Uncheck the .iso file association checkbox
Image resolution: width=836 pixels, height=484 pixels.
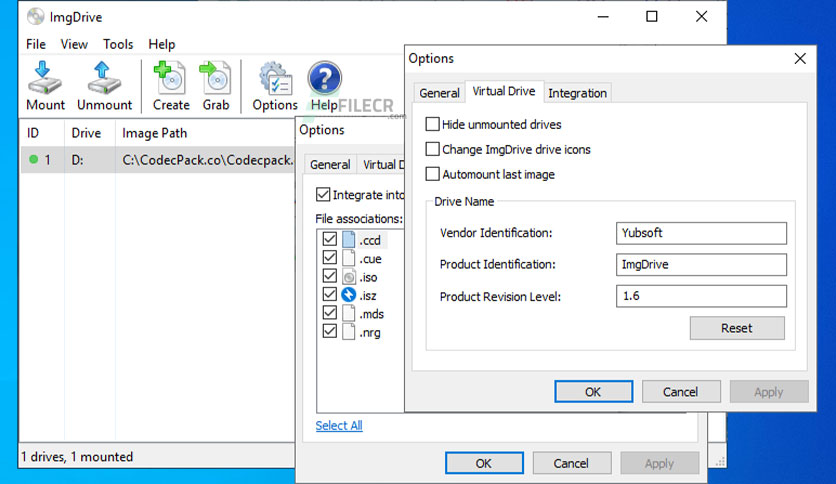(x=329, y=276)
